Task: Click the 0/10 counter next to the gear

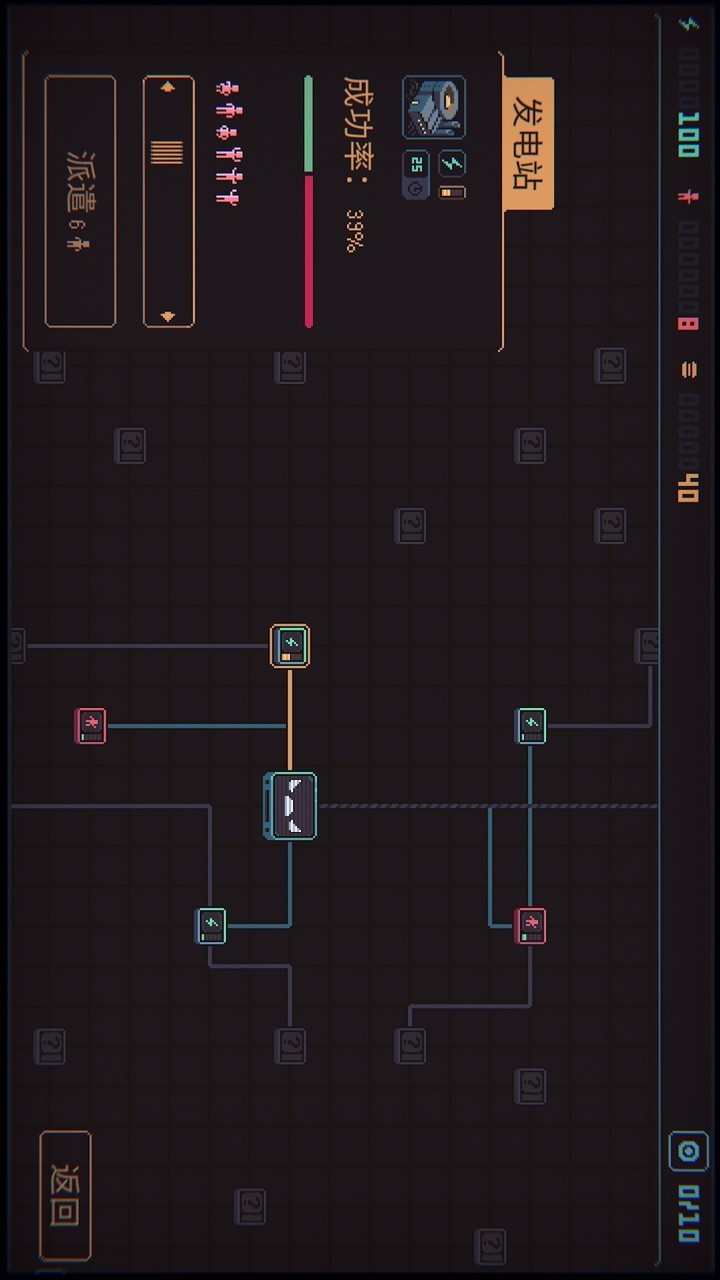Action: click(x=688, y=1214)
